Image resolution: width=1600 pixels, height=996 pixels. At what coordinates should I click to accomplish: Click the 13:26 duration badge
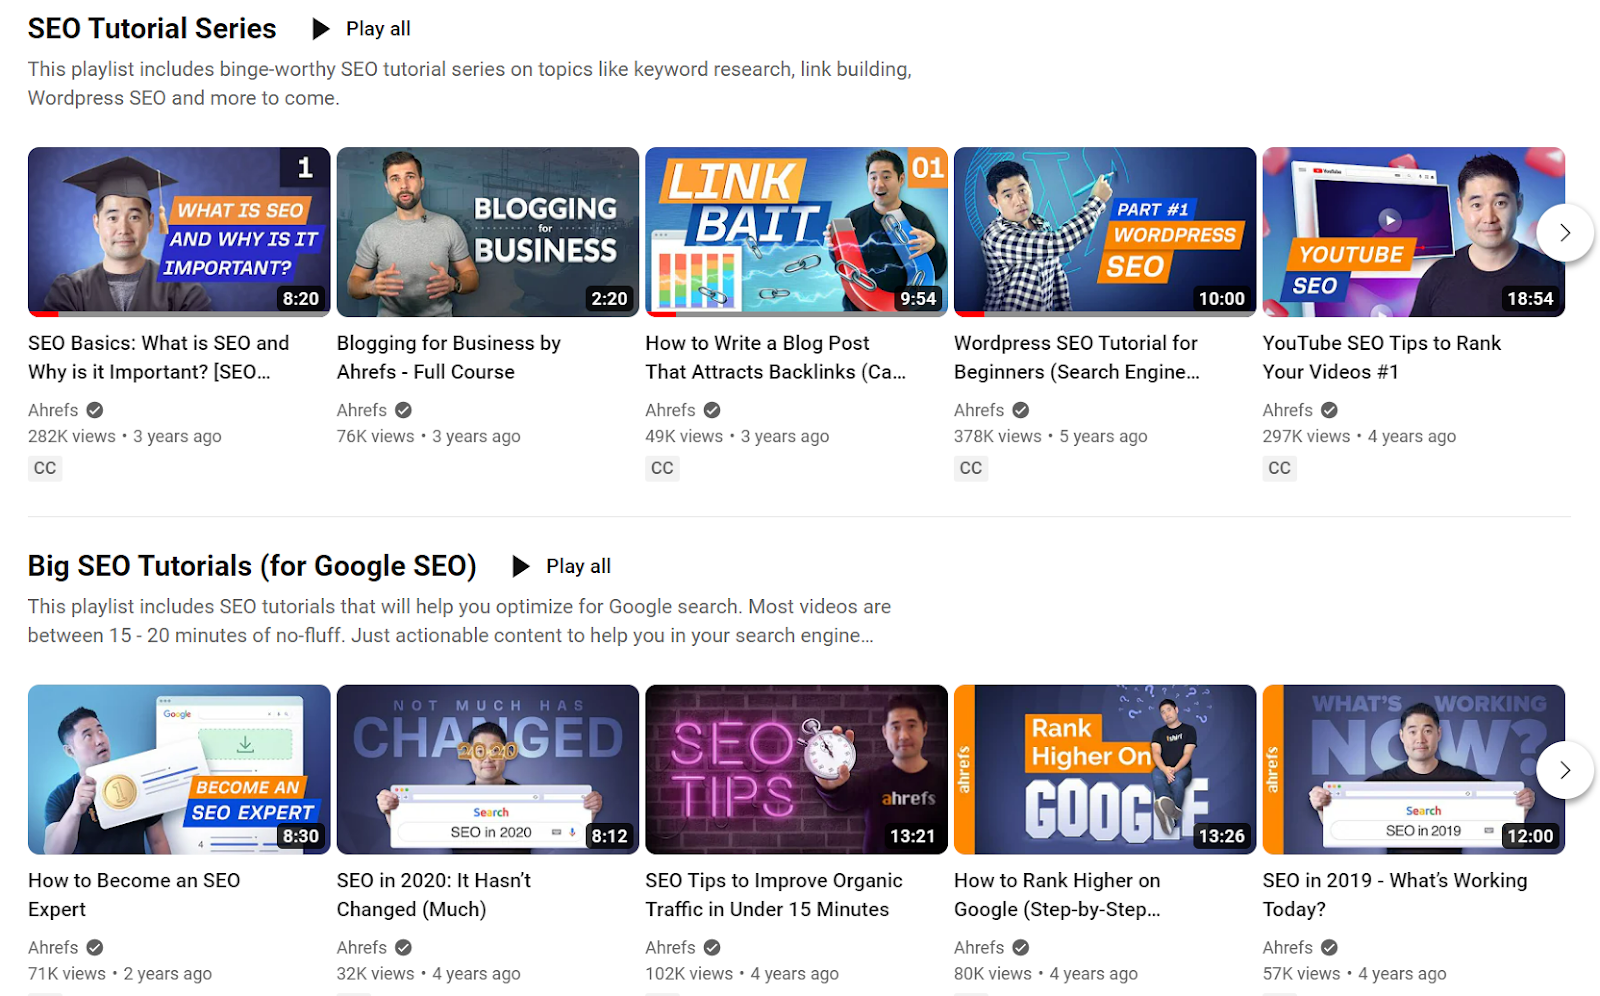[1222, 835]
